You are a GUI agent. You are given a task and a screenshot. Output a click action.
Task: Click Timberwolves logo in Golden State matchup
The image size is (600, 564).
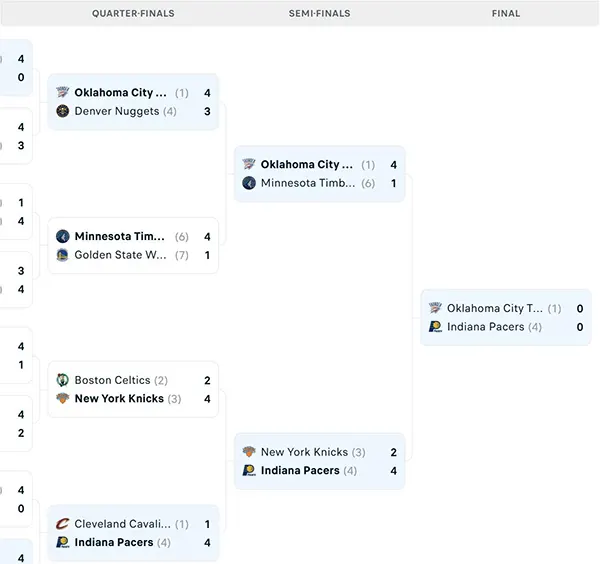tap(62, 236)
